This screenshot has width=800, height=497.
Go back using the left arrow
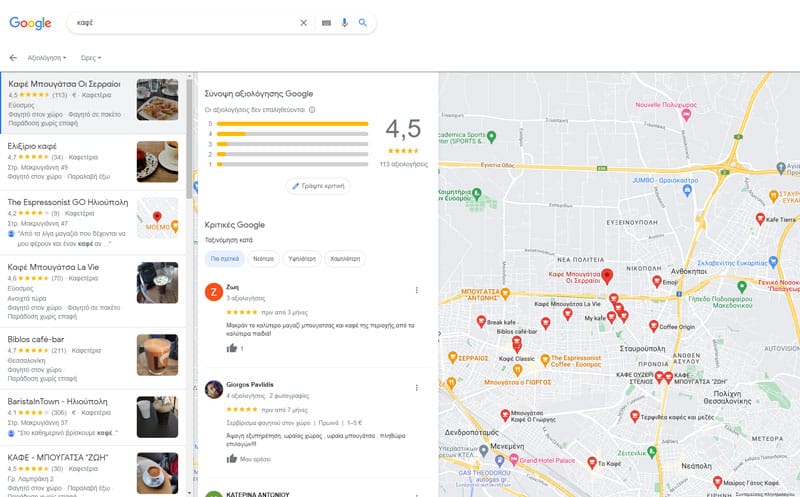tap(13, 58)
